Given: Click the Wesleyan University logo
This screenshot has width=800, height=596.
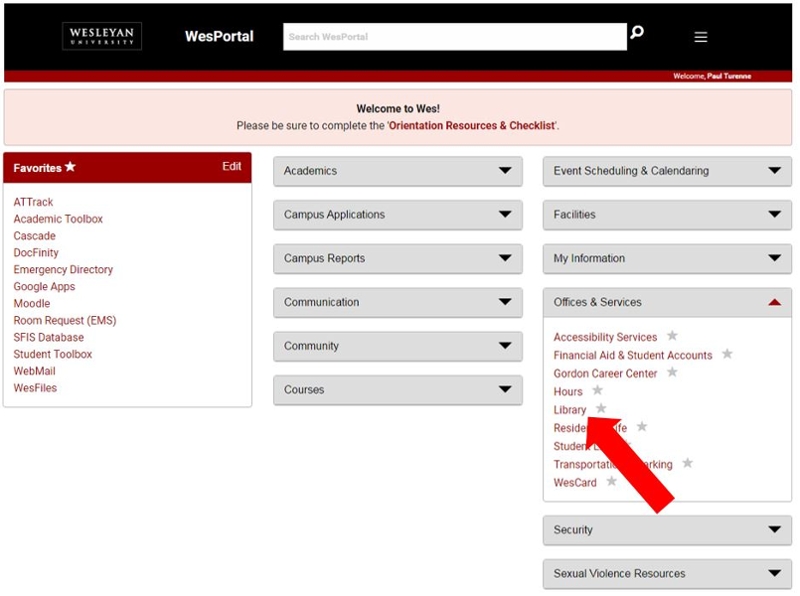Looking at the screenshot, I should pyautogui.click(x=102, y=36).
